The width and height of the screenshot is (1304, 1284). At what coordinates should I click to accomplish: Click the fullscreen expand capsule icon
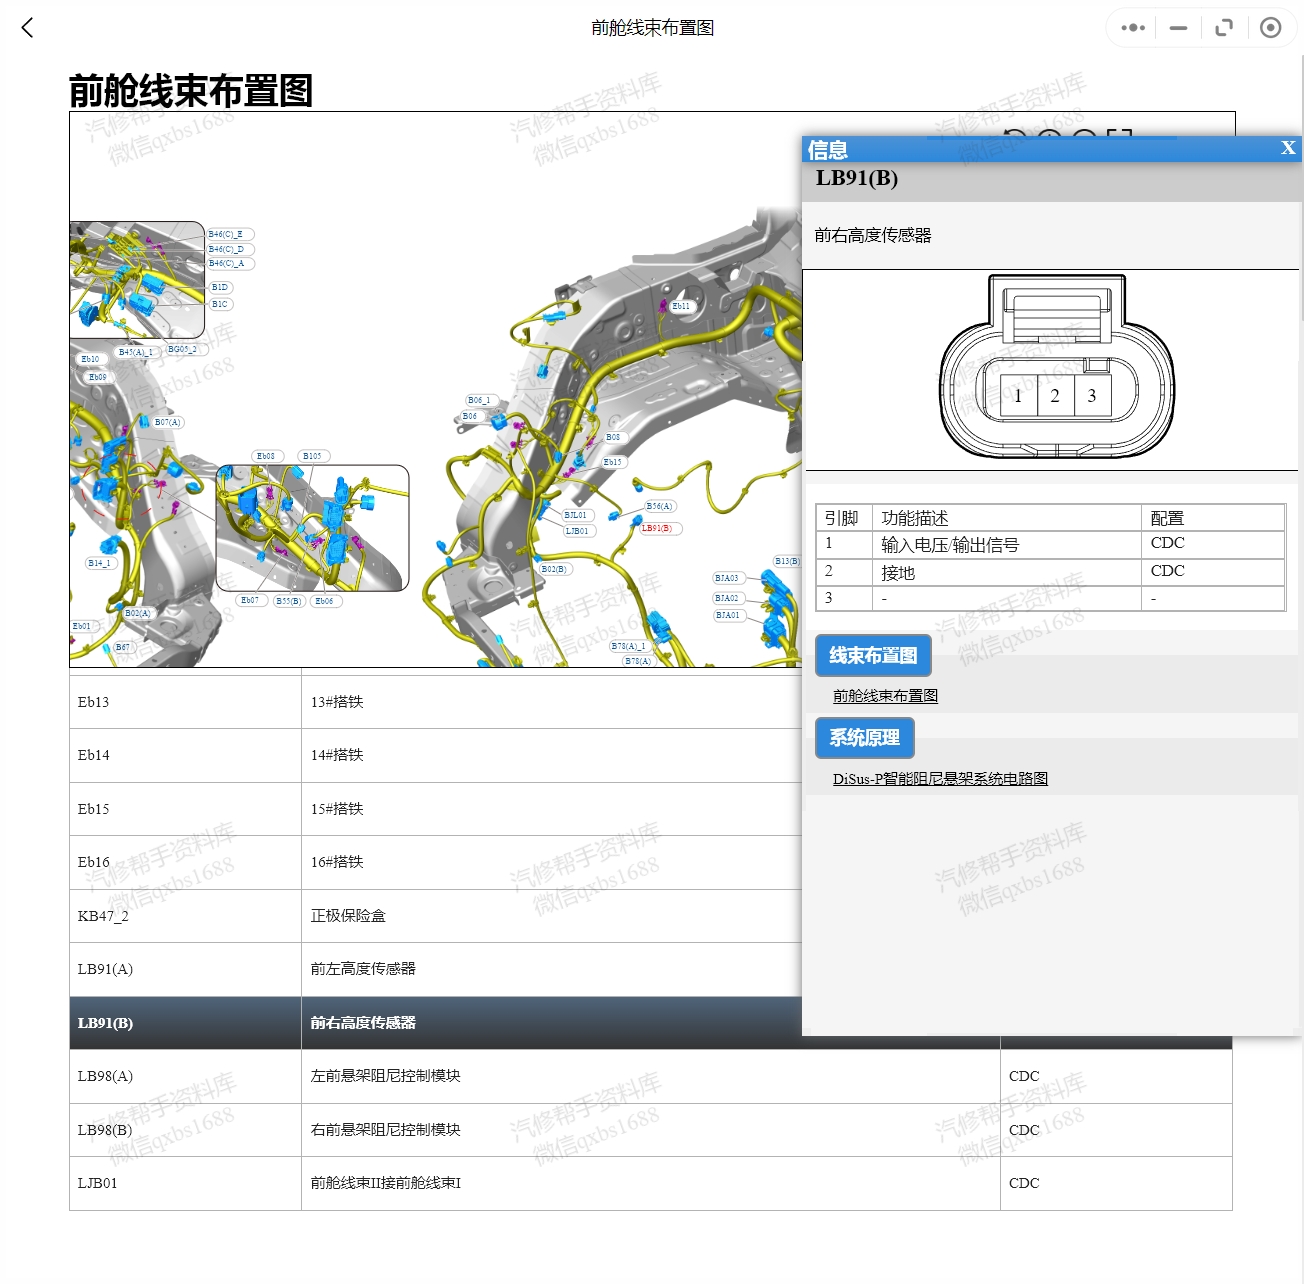(x=1223, y=28)
